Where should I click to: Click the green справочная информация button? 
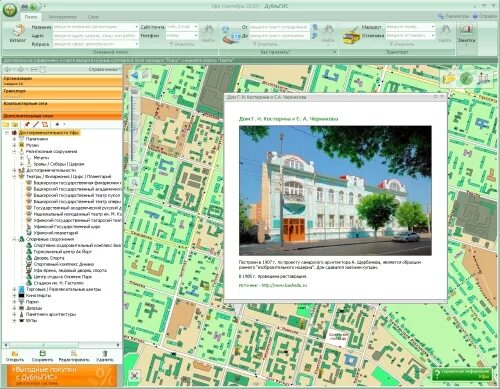pyautogui.click(x=462, y=374)
